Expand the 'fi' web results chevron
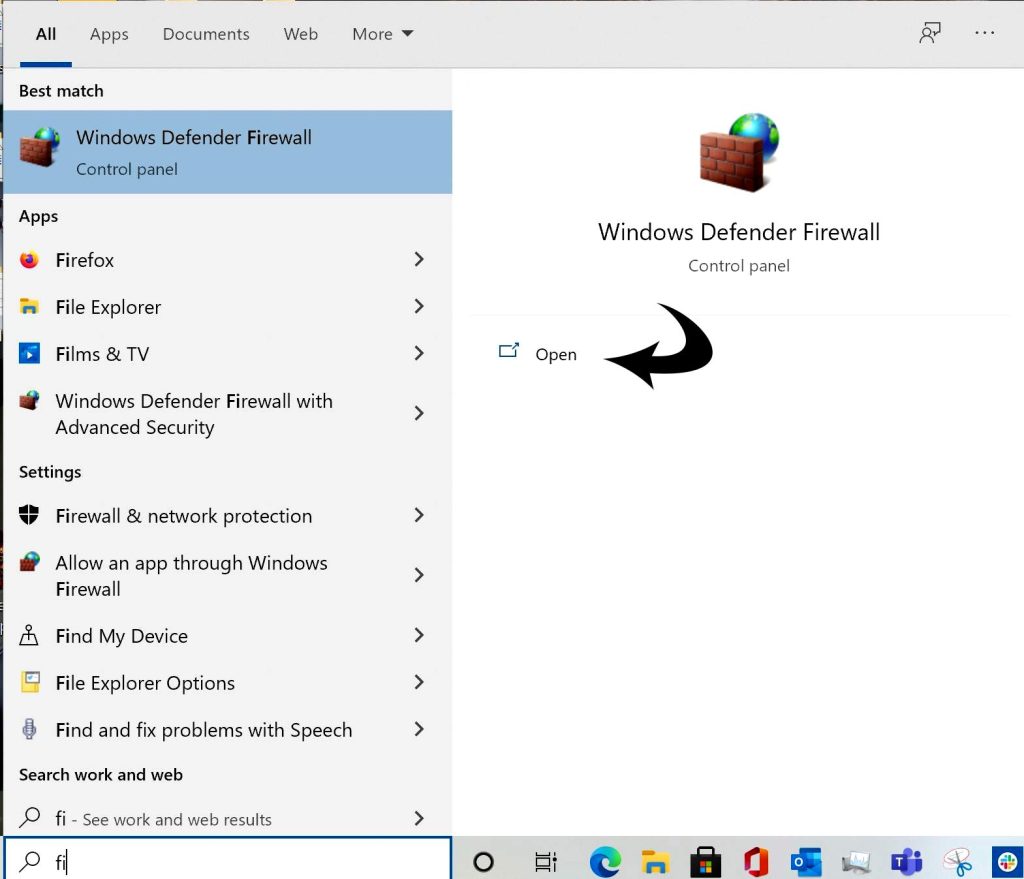1024x879 pixels. (419, 818)
